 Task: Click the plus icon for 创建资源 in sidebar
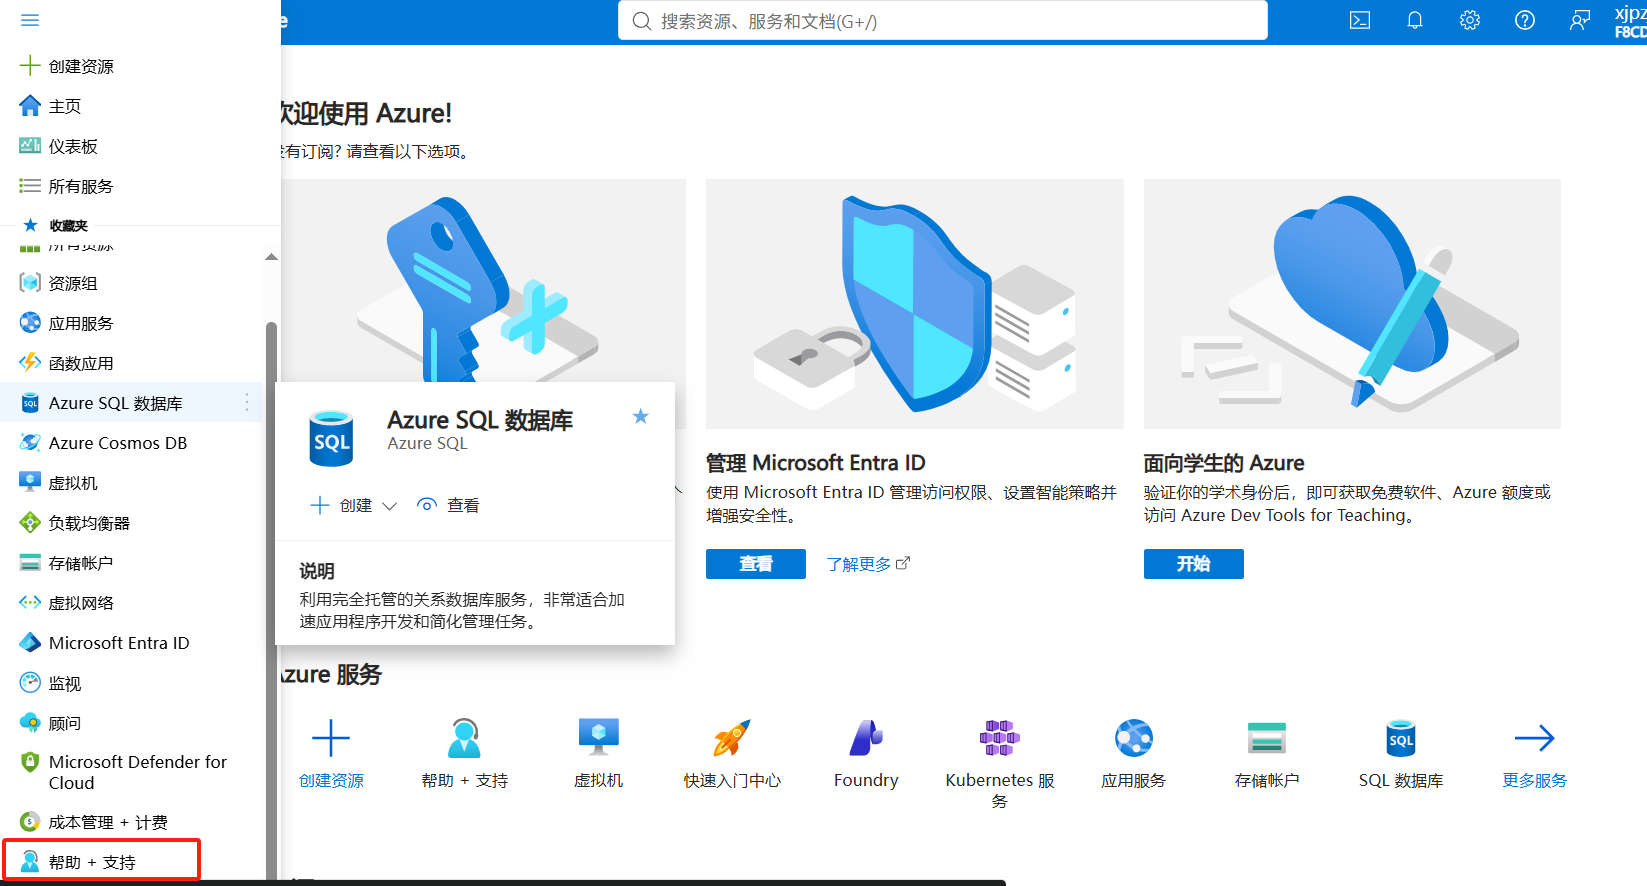[x=30, y=66]
